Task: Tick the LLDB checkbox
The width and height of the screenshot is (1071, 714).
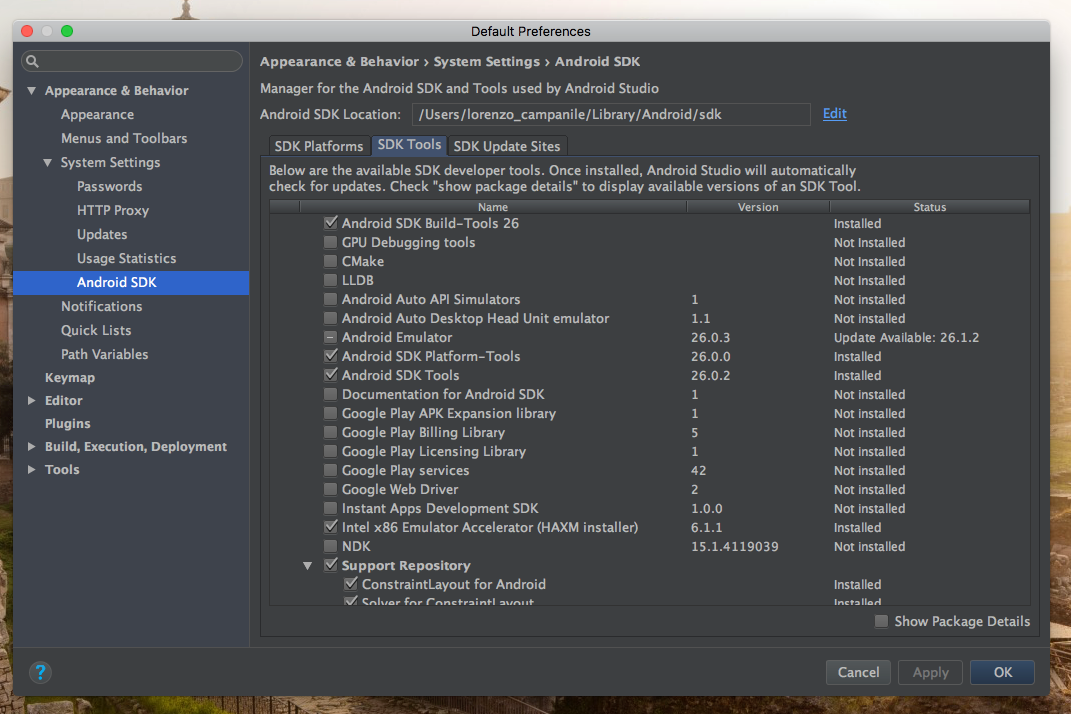Action: click(331, 280)
